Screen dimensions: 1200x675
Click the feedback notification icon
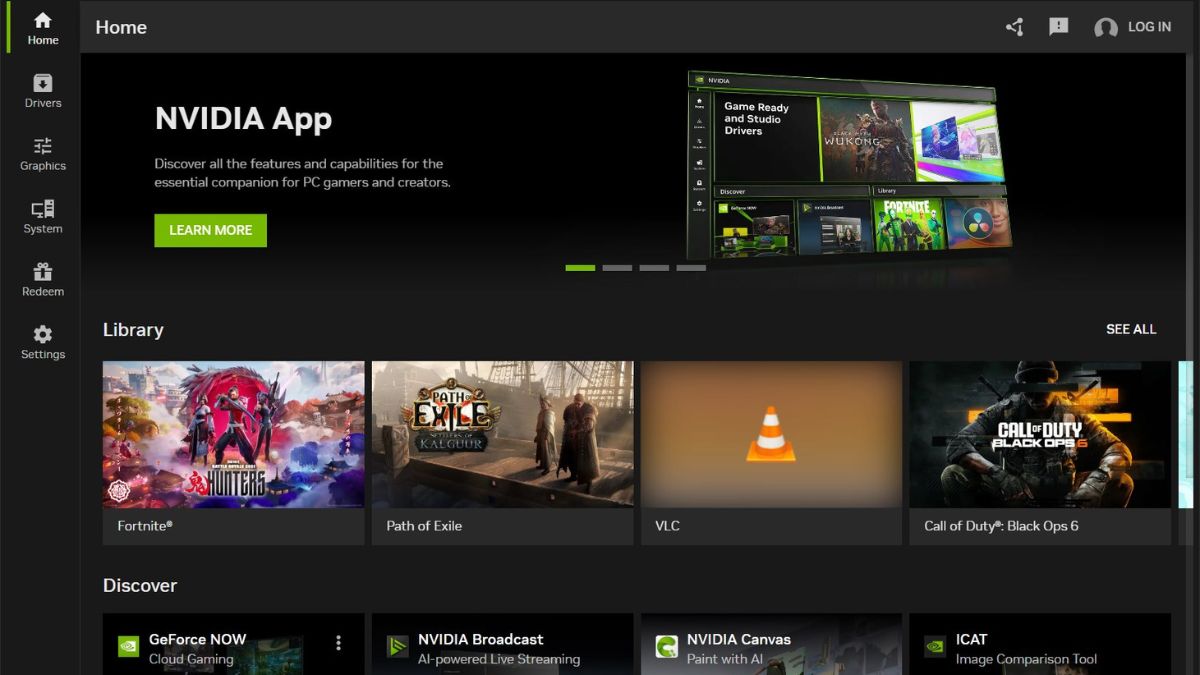click(x=1059, y=27)
